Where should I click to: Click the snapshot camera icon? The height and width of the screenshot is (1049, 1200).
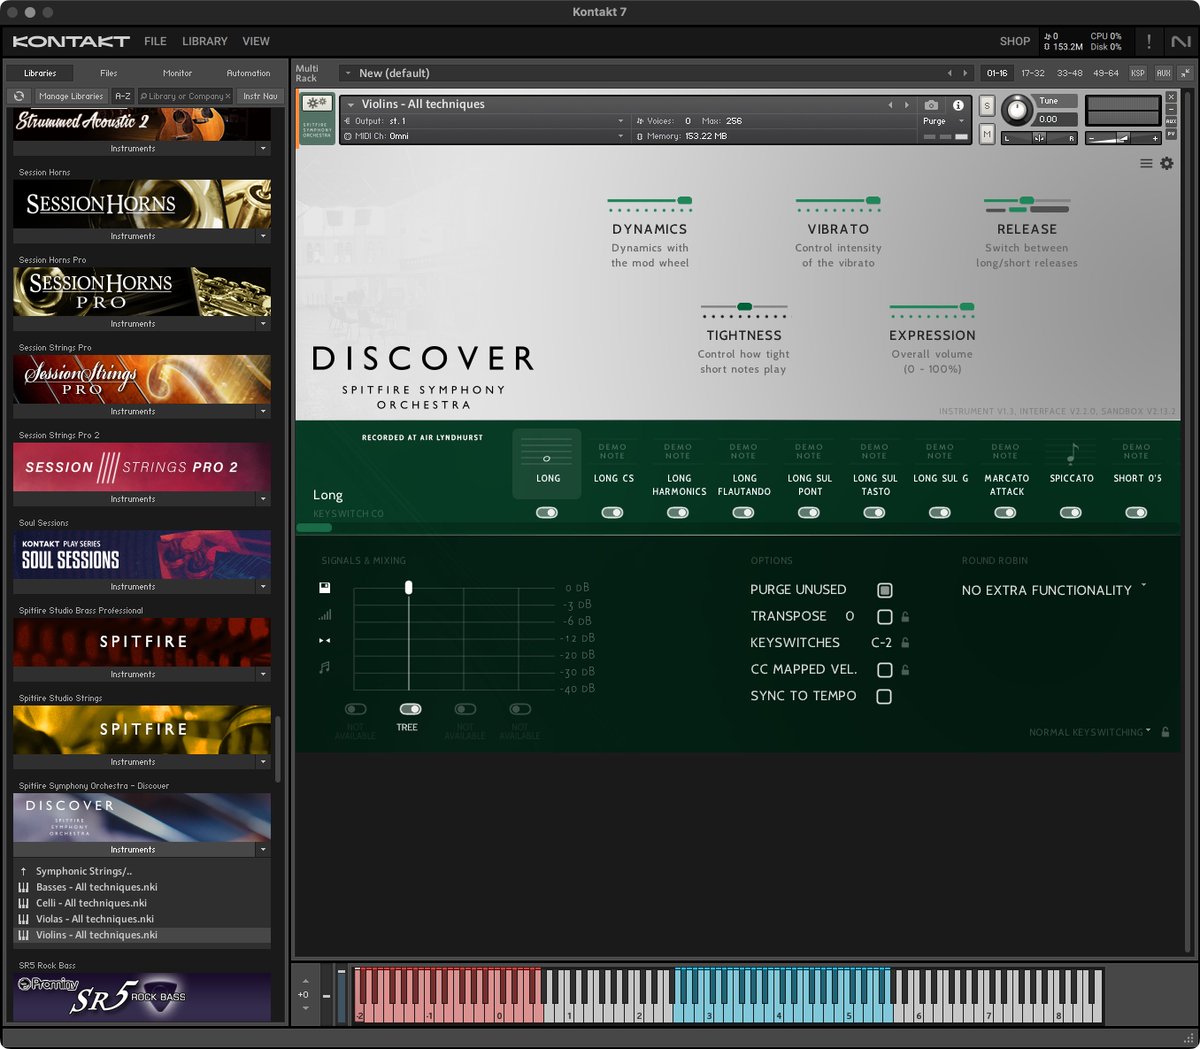931,105
